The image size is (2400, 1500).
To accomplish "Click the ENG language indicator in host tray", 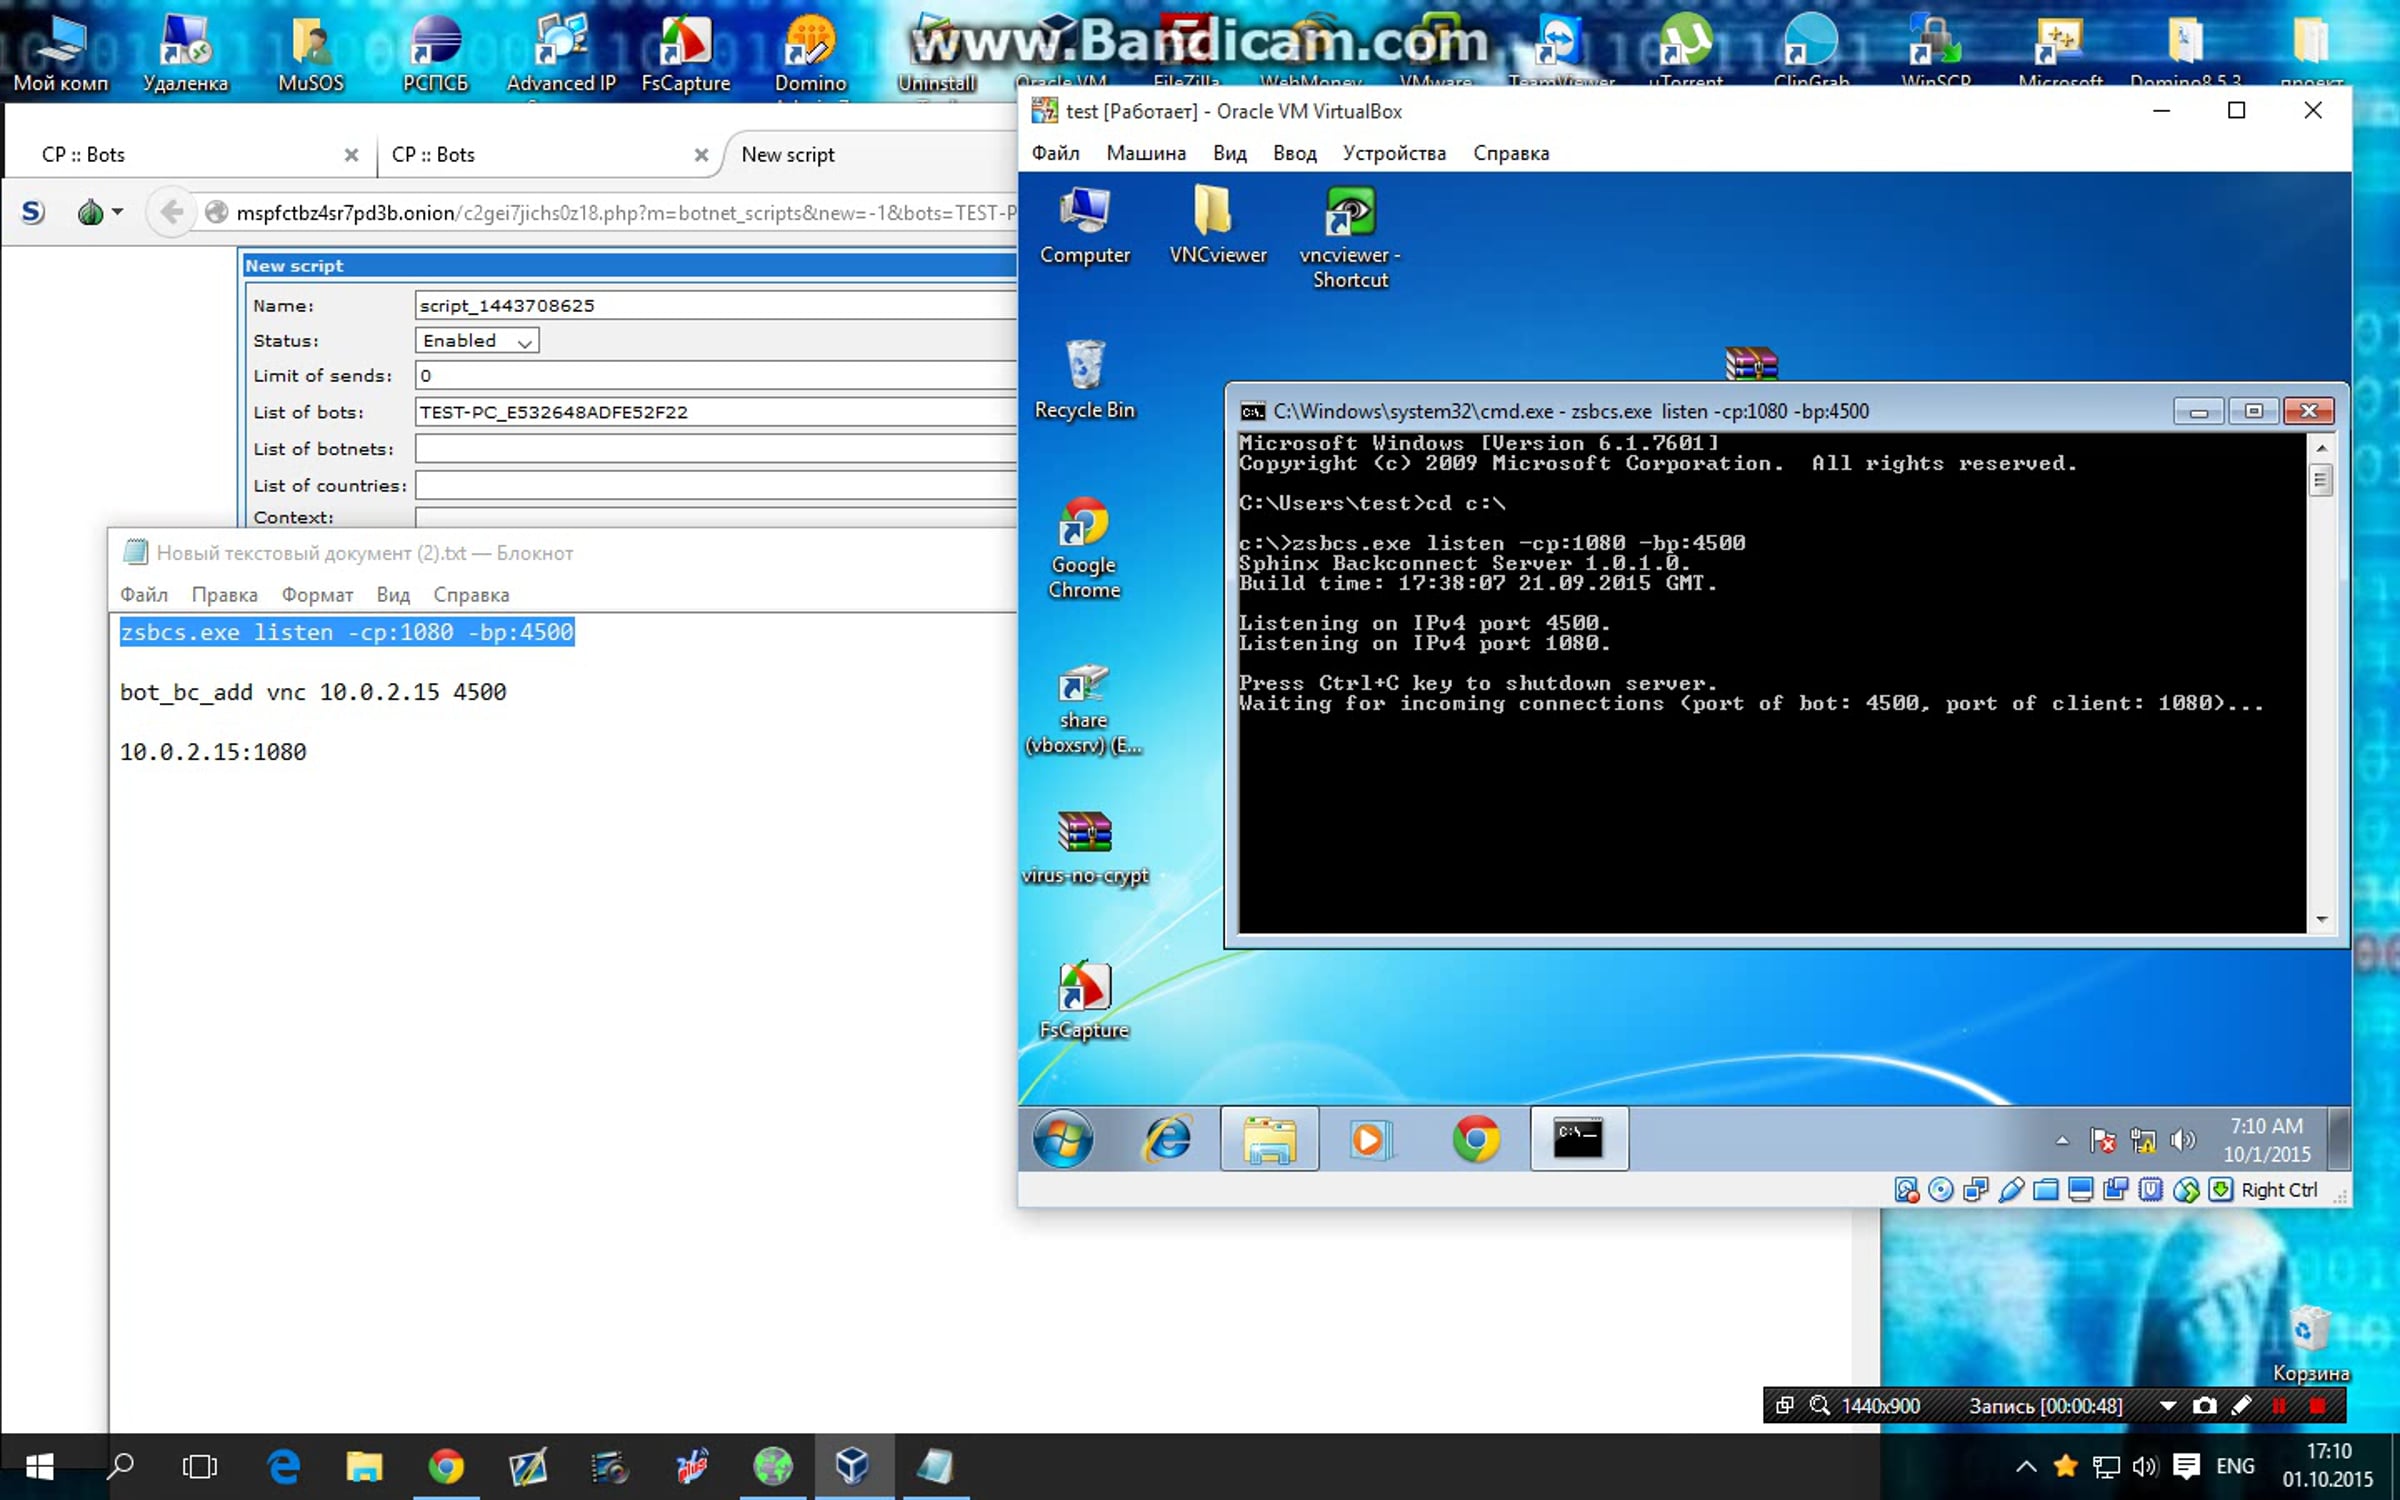I will click(2236, 1467).
